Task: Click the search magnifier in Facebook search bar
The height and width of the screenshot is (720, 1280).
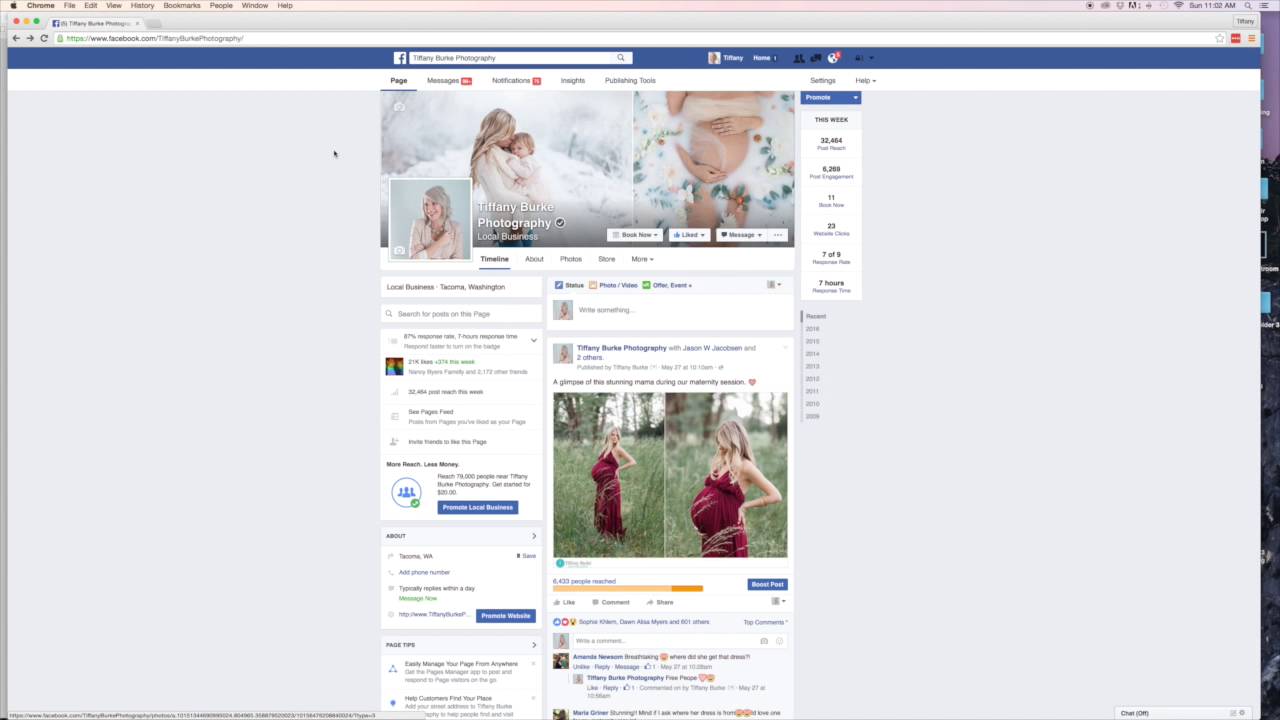Action: pyautogui.click(x=620, y=58)
